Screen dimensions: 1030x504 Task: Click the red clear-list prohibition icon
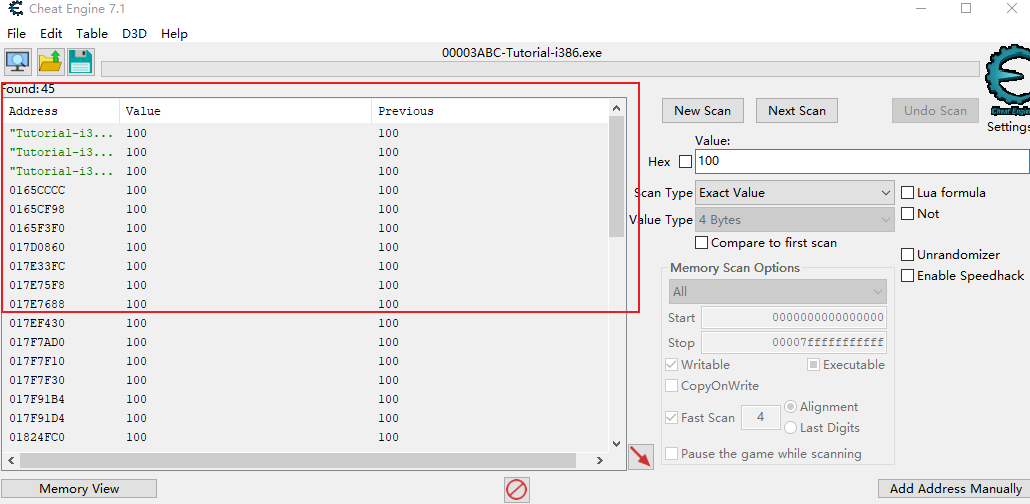click(x=517, y=490)
